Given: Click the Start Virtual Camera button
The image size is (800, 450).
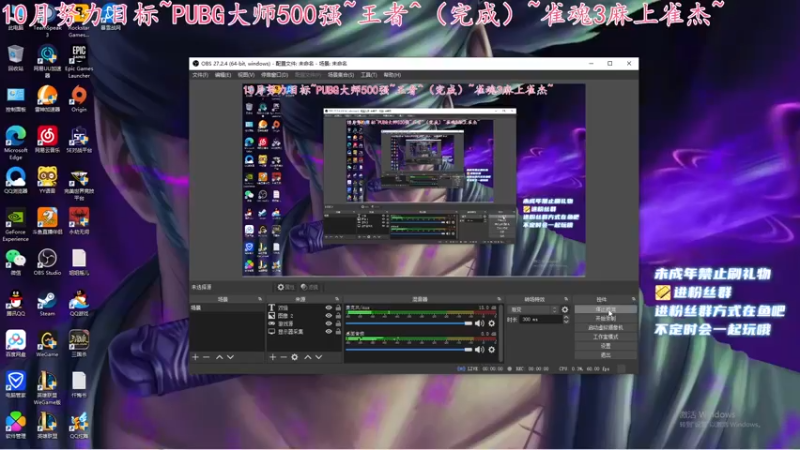Looking at the screenshot, I should [x=606, y=328].
